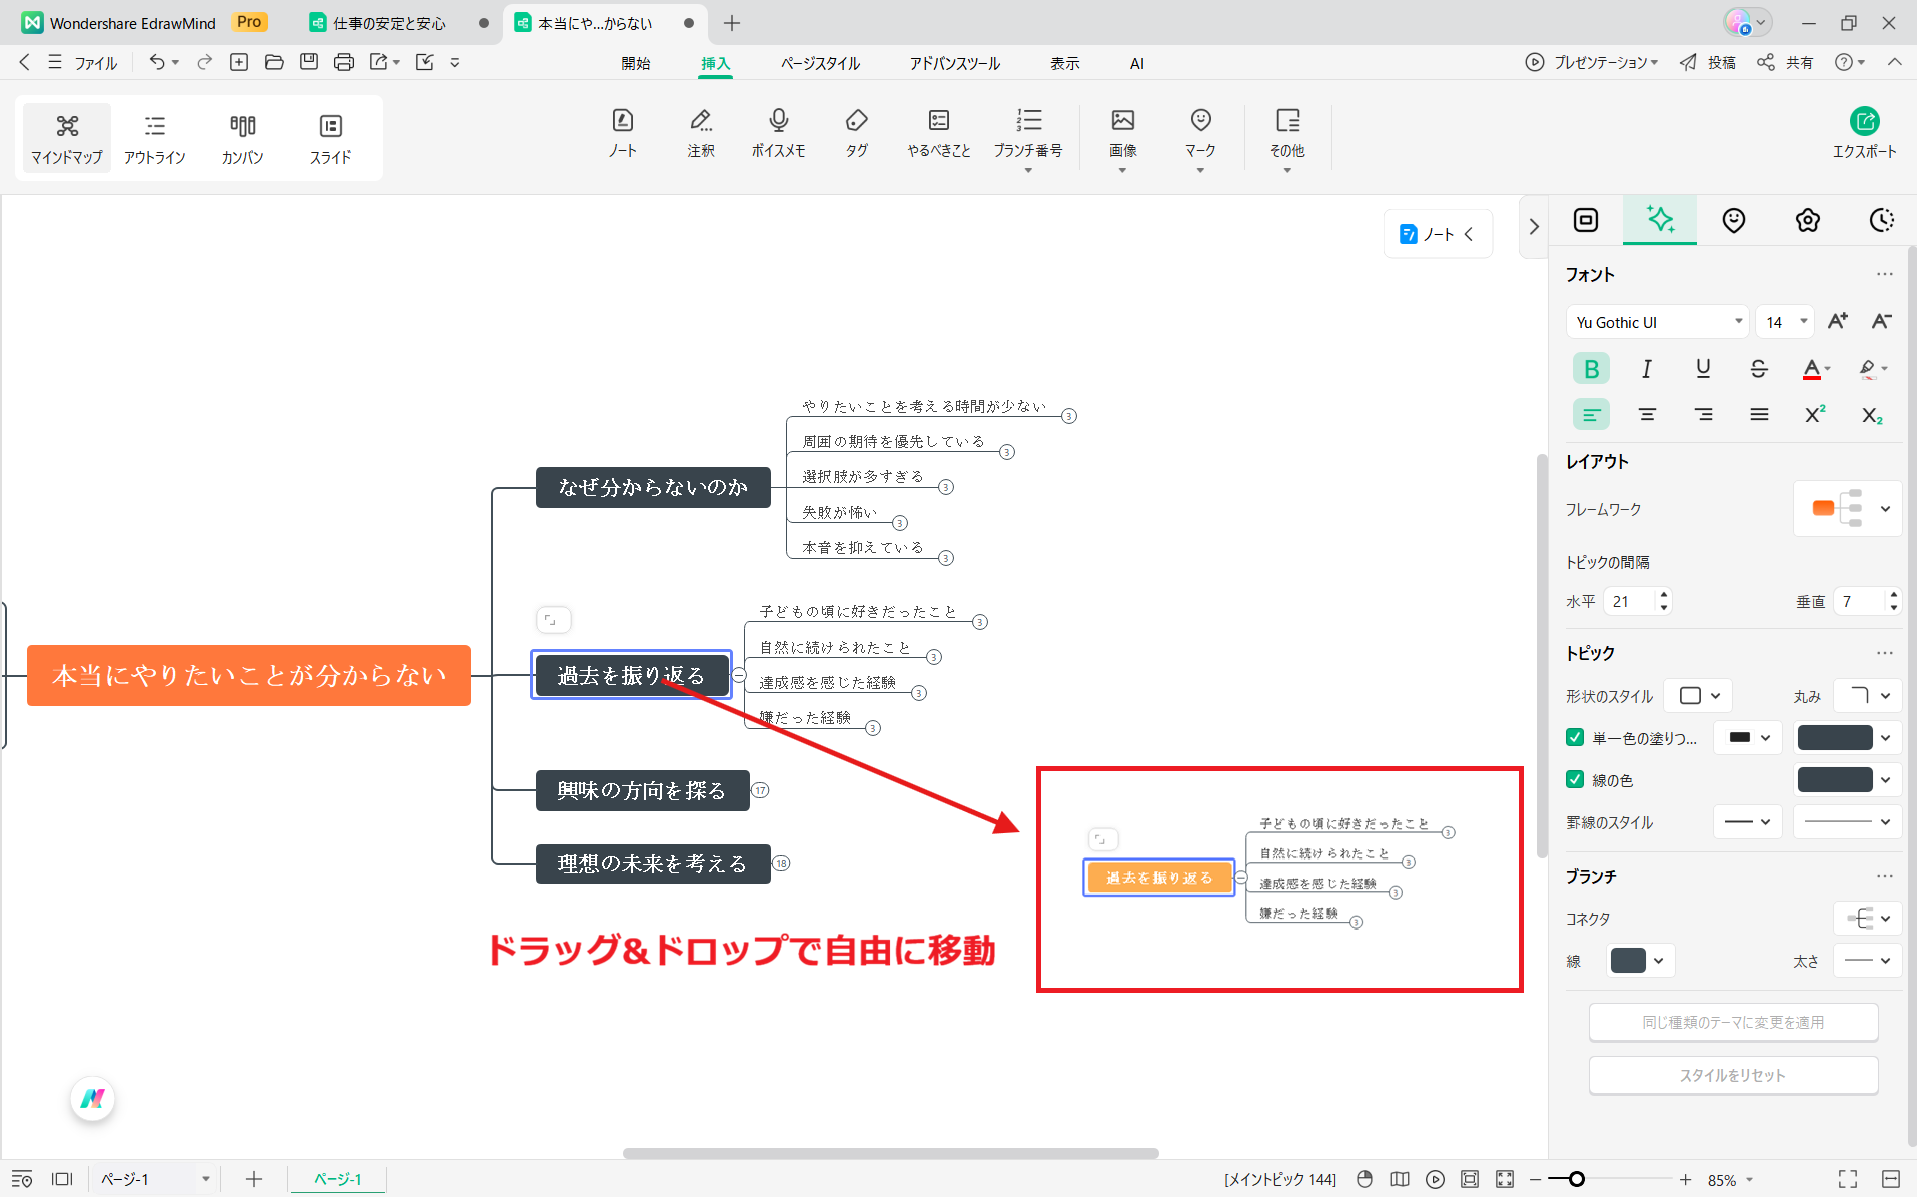Insert a tag (タグ)
This screenshot has width=1917, height=1197.
[856, 134]
